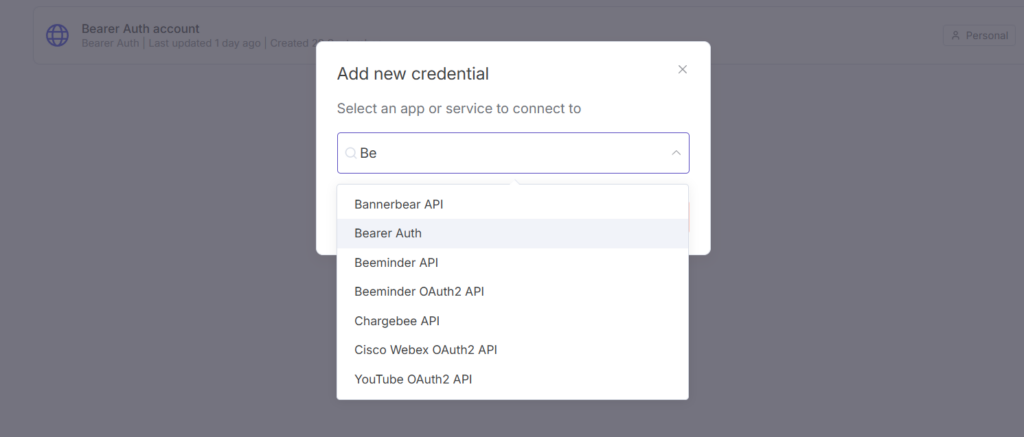
Task: Click the "Select an app or service" label
Action: point(459,108)
